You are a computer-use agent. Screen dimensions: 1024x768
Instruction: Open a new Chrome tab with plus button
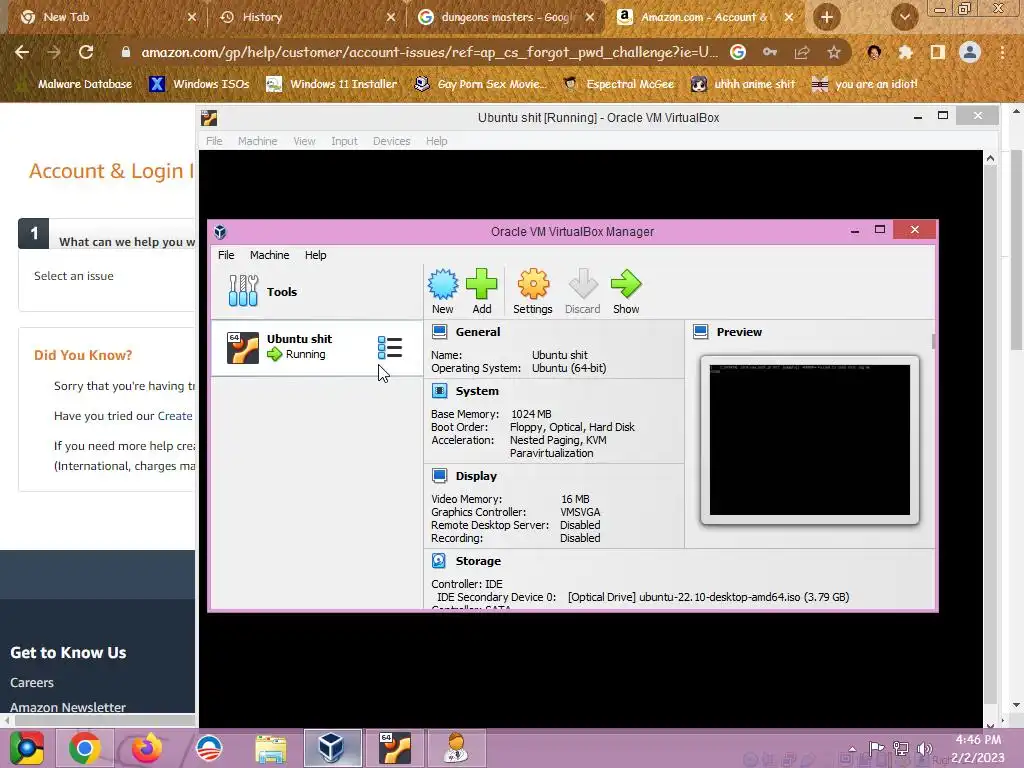(x=826, y=17)
